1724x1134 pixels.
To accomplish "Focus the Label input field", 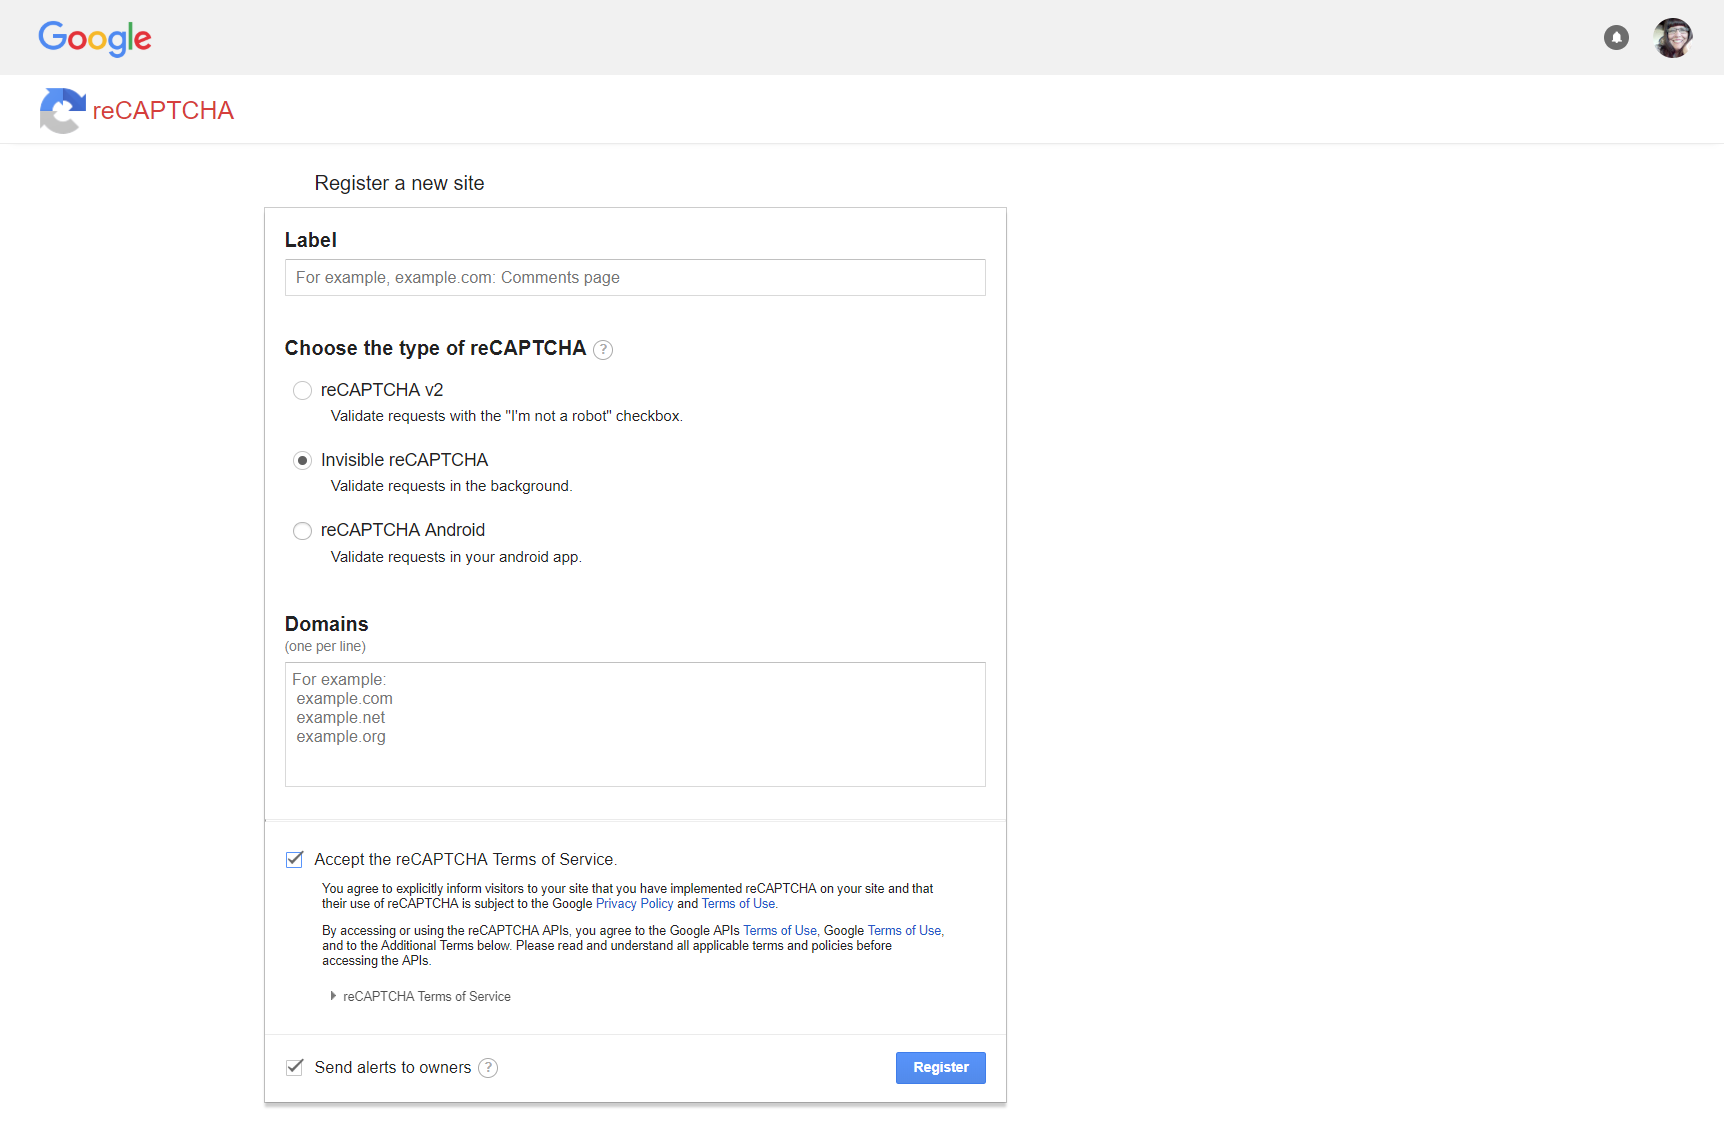I will pos(635,278).
